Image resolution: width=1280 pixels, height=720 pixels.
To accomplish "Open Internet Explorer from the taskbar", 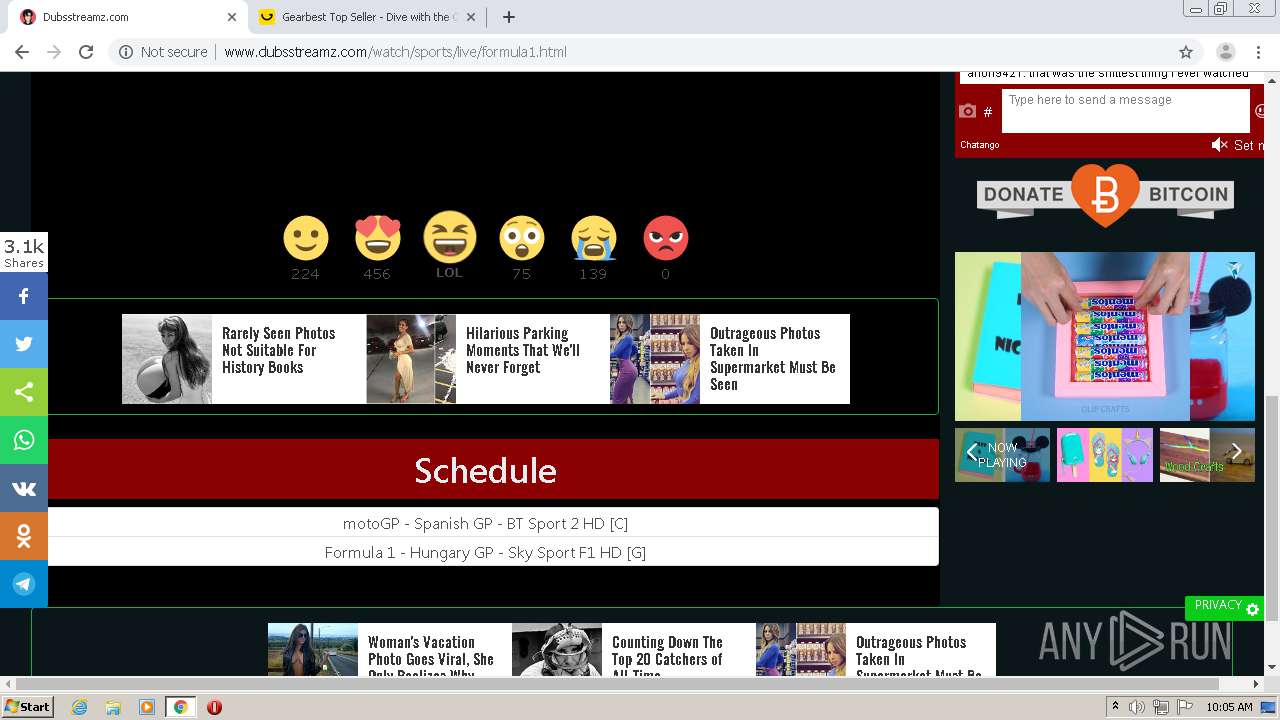I will (79, 707).
